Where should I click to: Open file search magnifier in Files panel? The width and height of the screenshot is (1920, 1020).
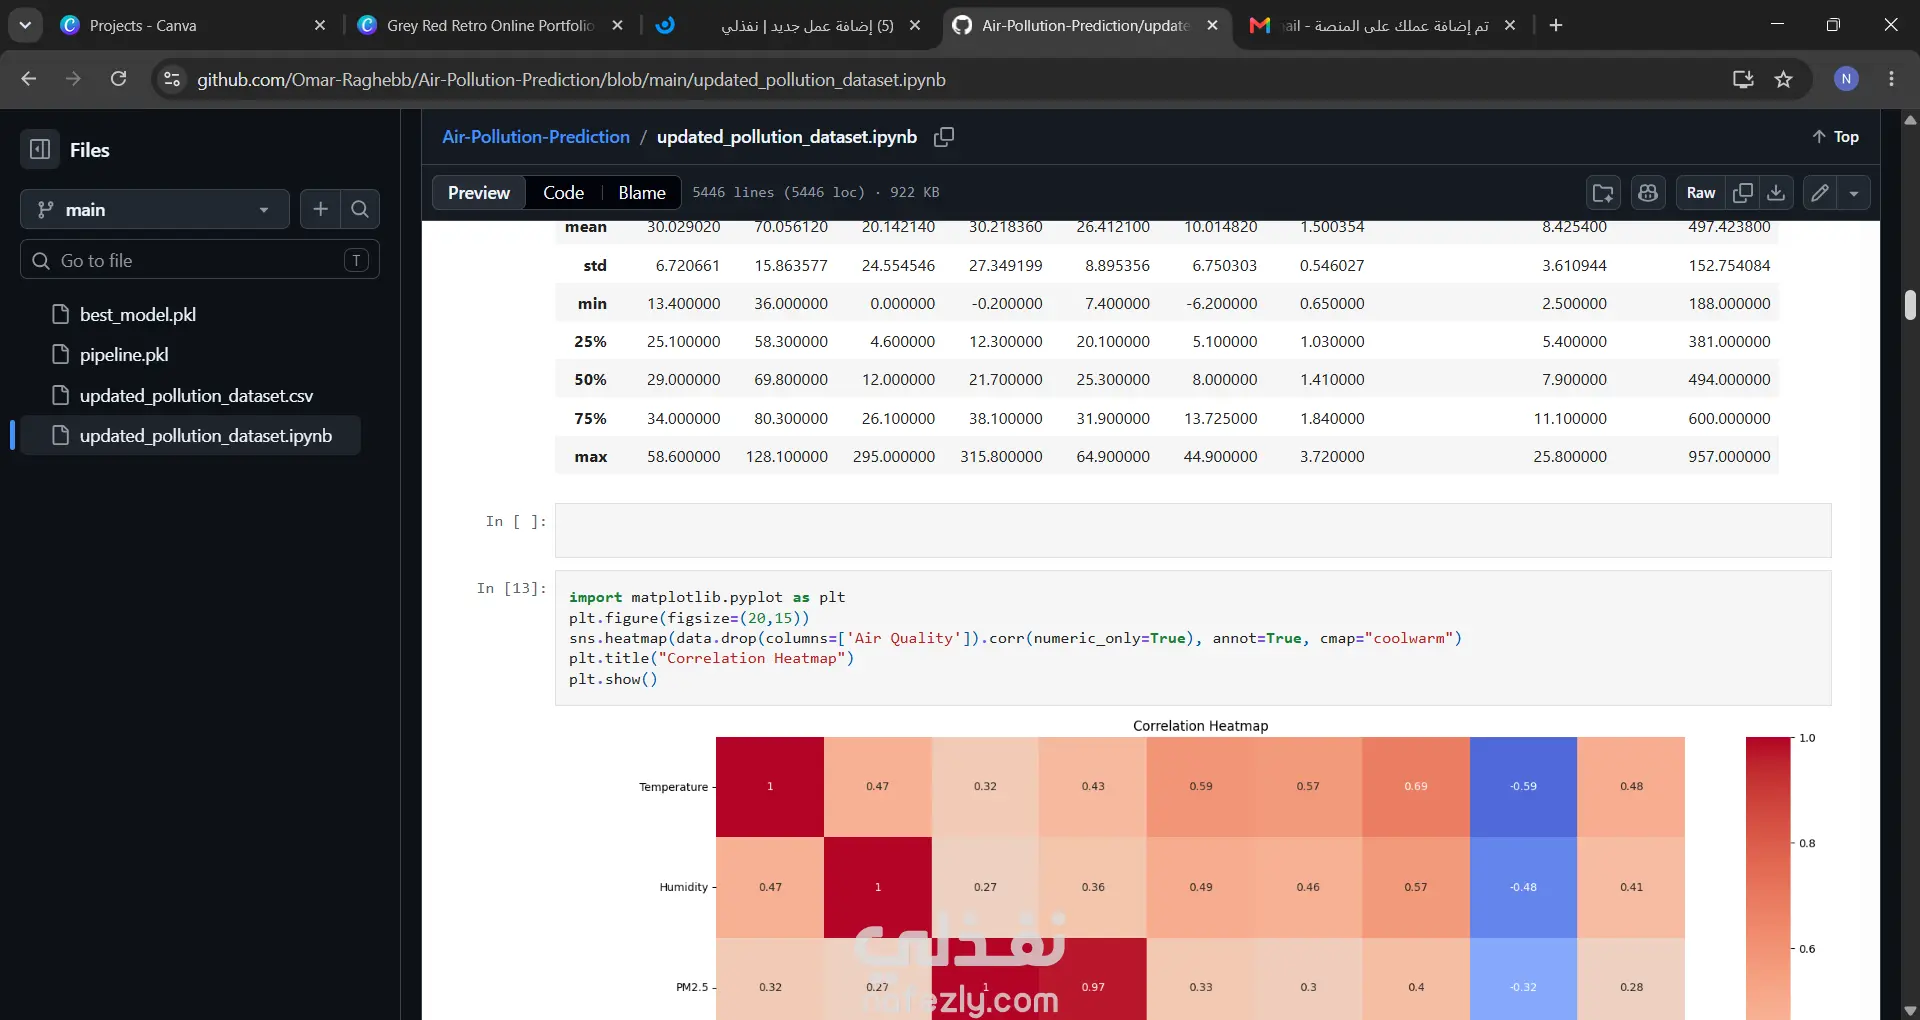coord(360,209)
